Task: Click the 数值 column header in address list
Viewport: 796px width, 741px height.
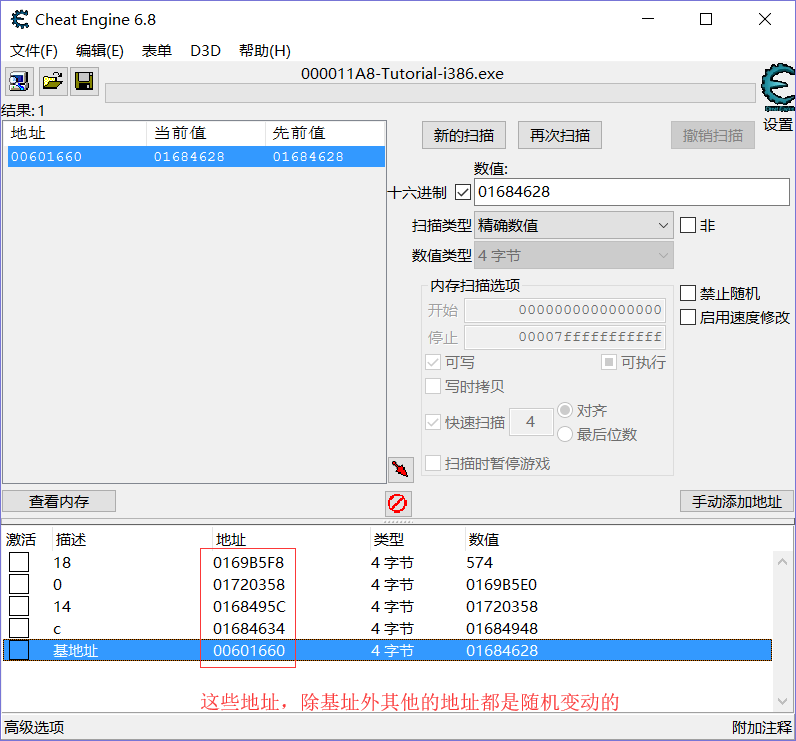Action: click(x=483, y=539)
